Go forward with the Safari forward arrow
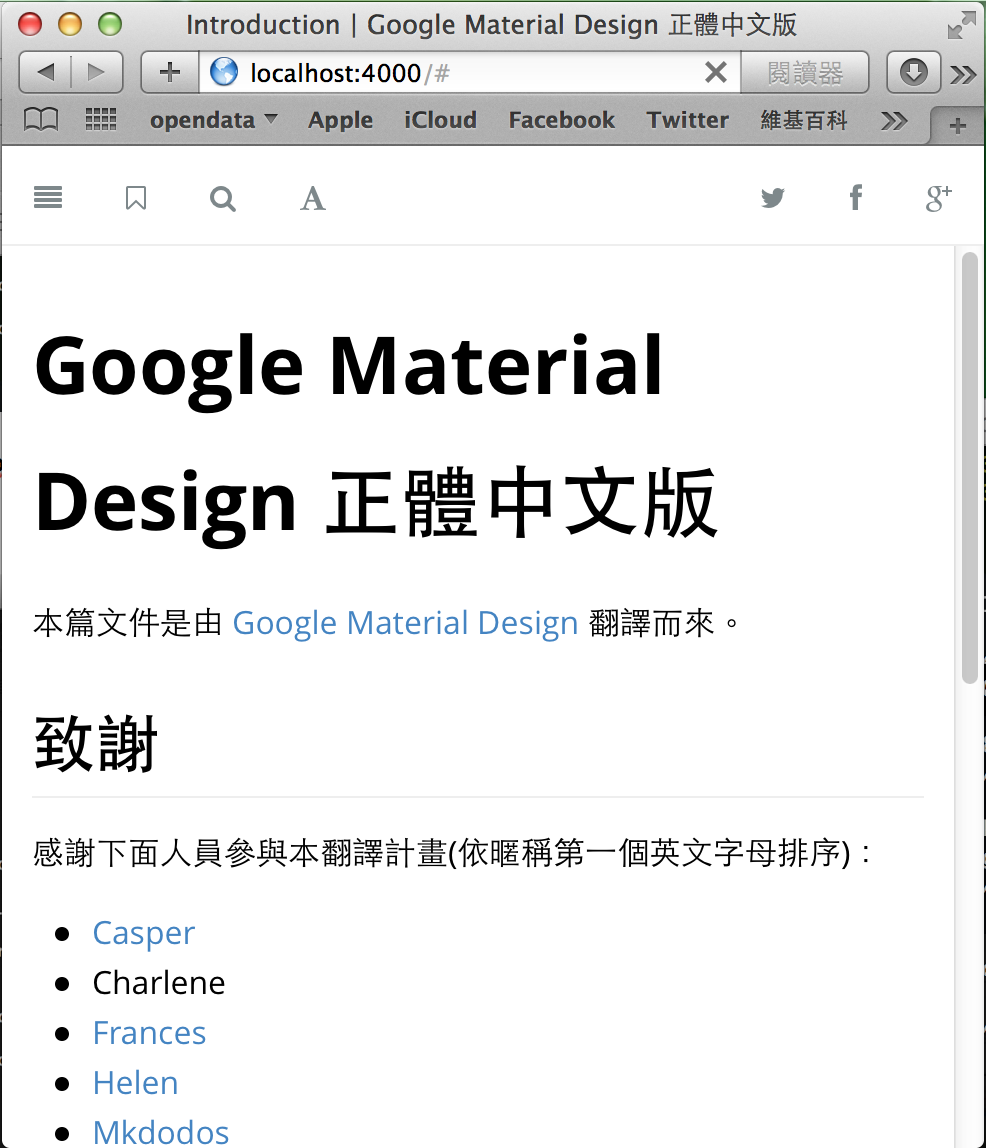 [97, 72]
